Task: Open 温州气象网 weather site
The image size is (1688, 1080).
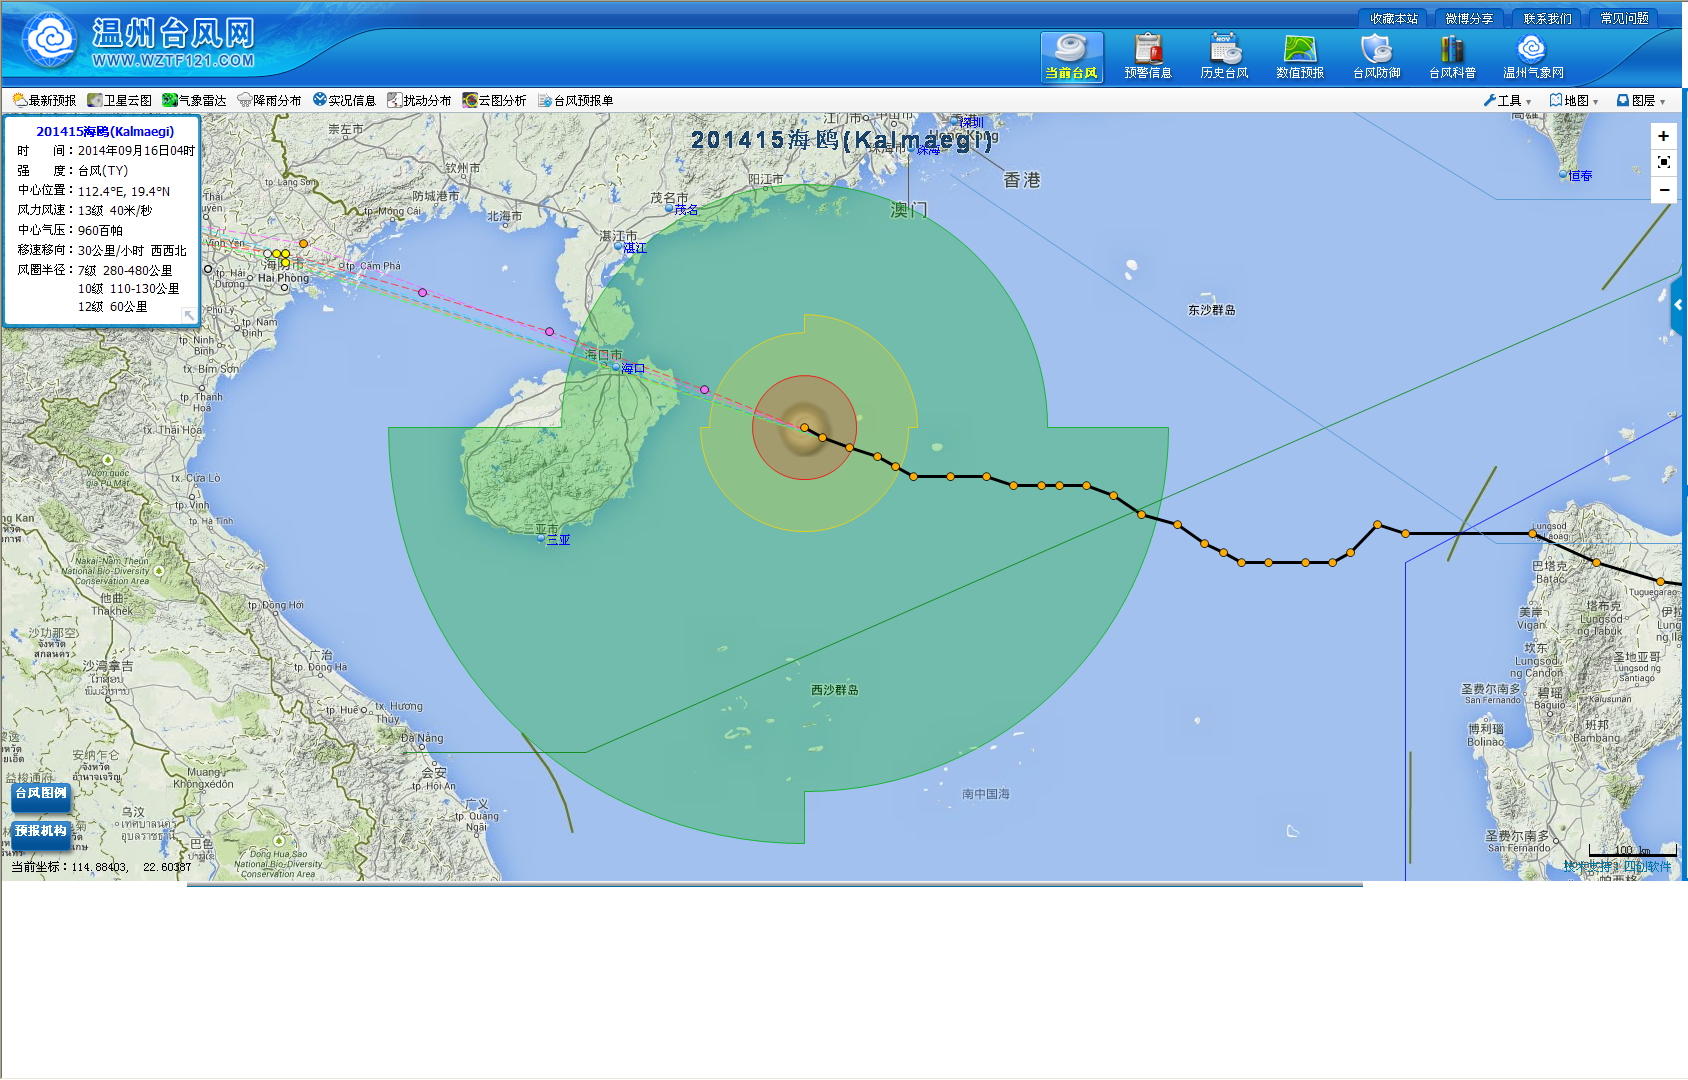Action: (x=1532, y=57)
